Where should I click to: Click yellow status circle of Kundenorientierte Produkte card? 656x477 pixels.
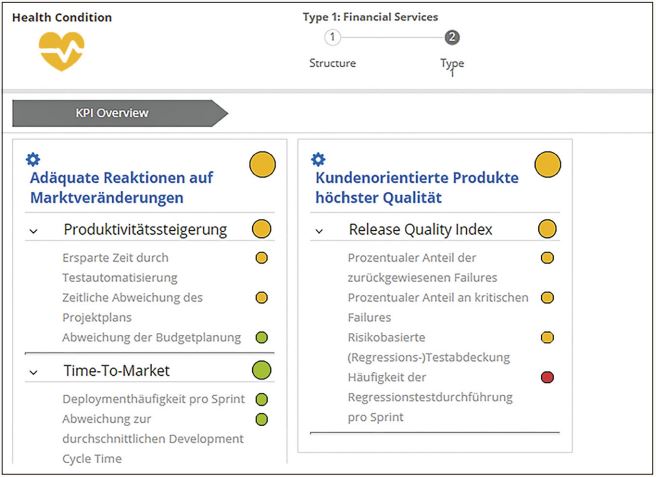(x=547, y=164)
